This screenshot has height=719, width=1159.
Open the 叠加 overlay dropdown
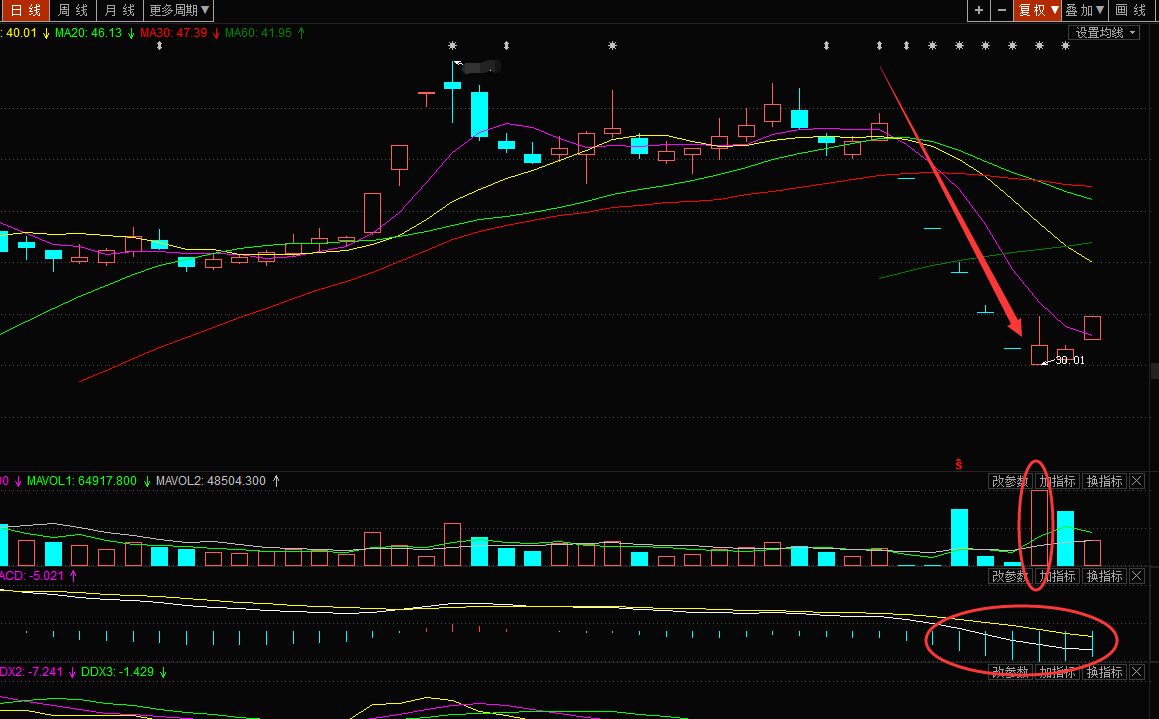pyautogui.click(x=1084, y=10)
